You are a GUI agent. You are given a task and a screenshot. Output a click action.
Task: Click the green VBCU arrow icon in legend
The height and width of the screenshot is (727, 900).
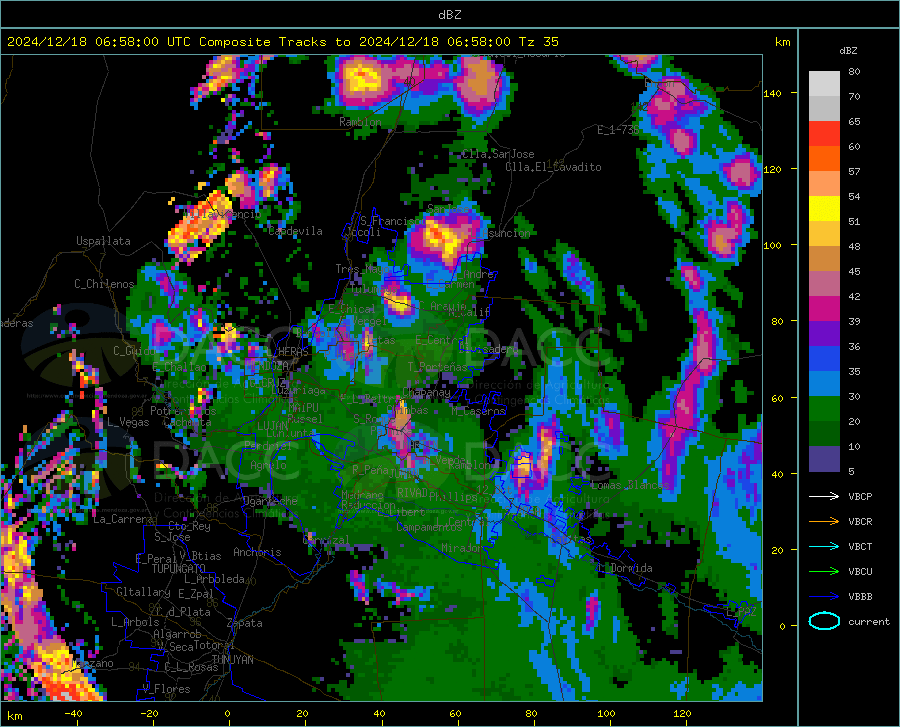824,572
